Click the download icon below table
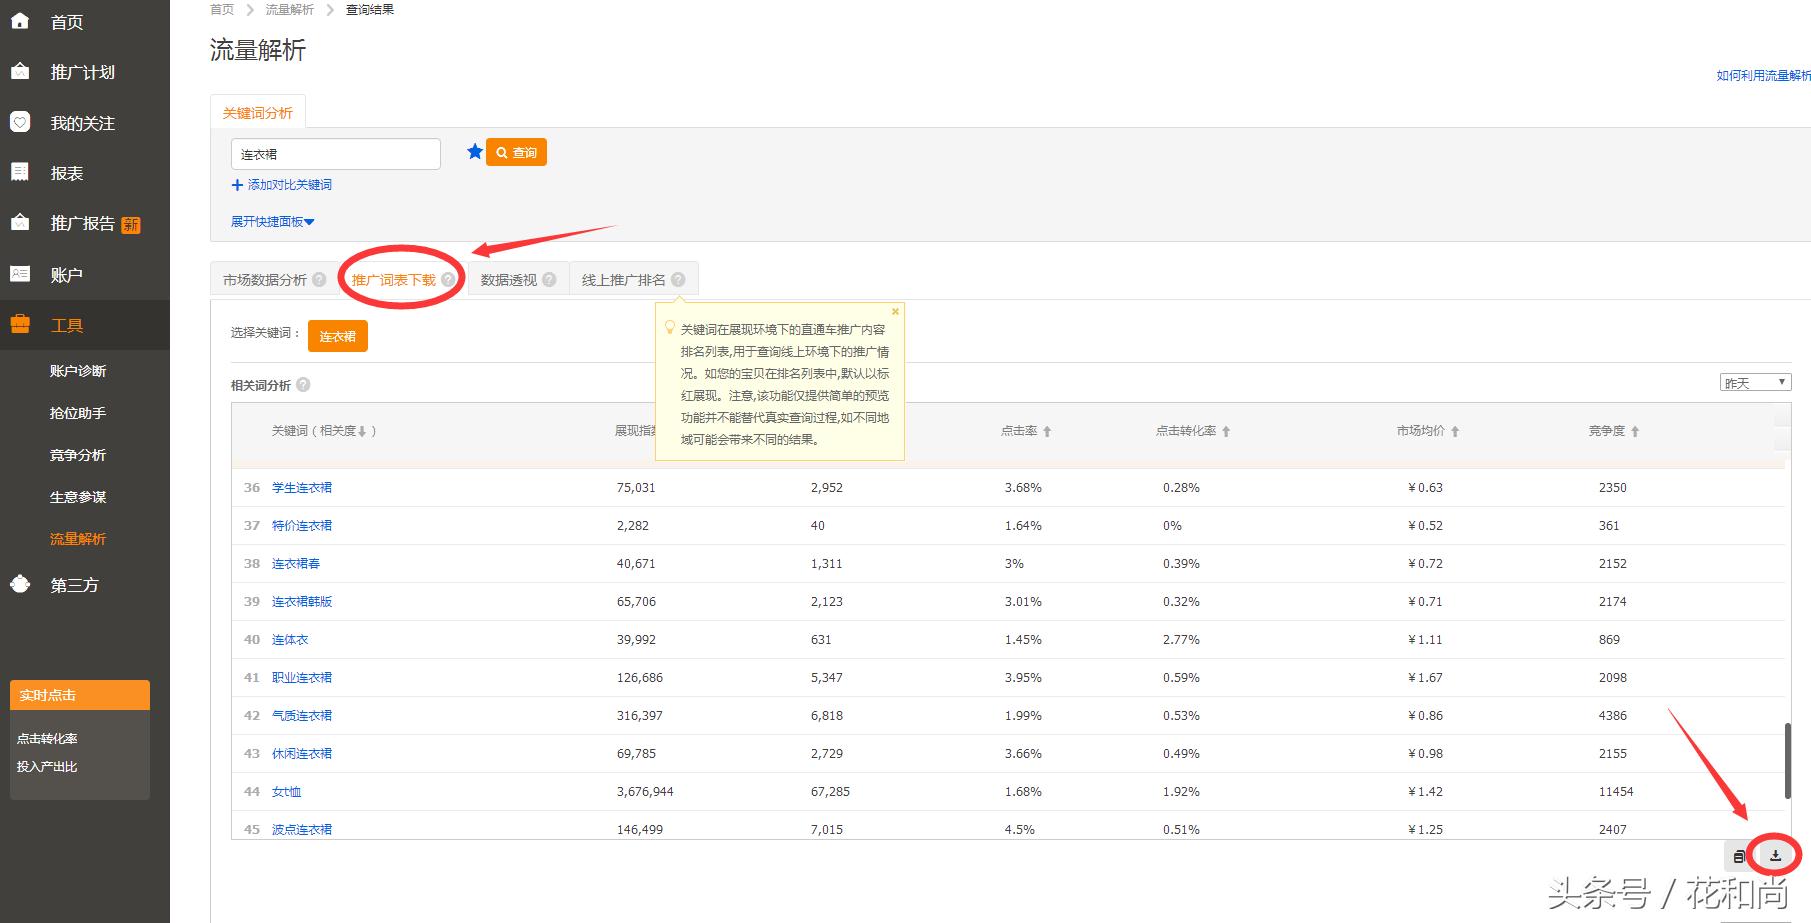This screenshot has height=923, width=1811. (1775, 856)
